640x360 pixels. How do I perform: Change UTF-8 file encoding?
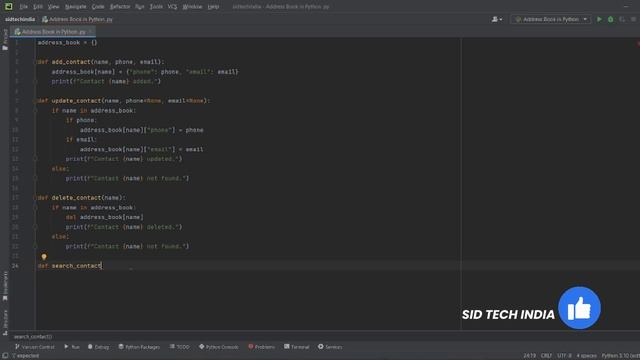[564, 356]
